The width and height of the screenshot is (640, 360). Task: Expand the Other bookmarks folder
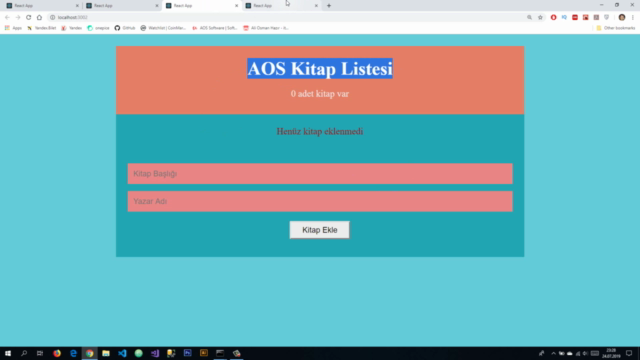616,28
